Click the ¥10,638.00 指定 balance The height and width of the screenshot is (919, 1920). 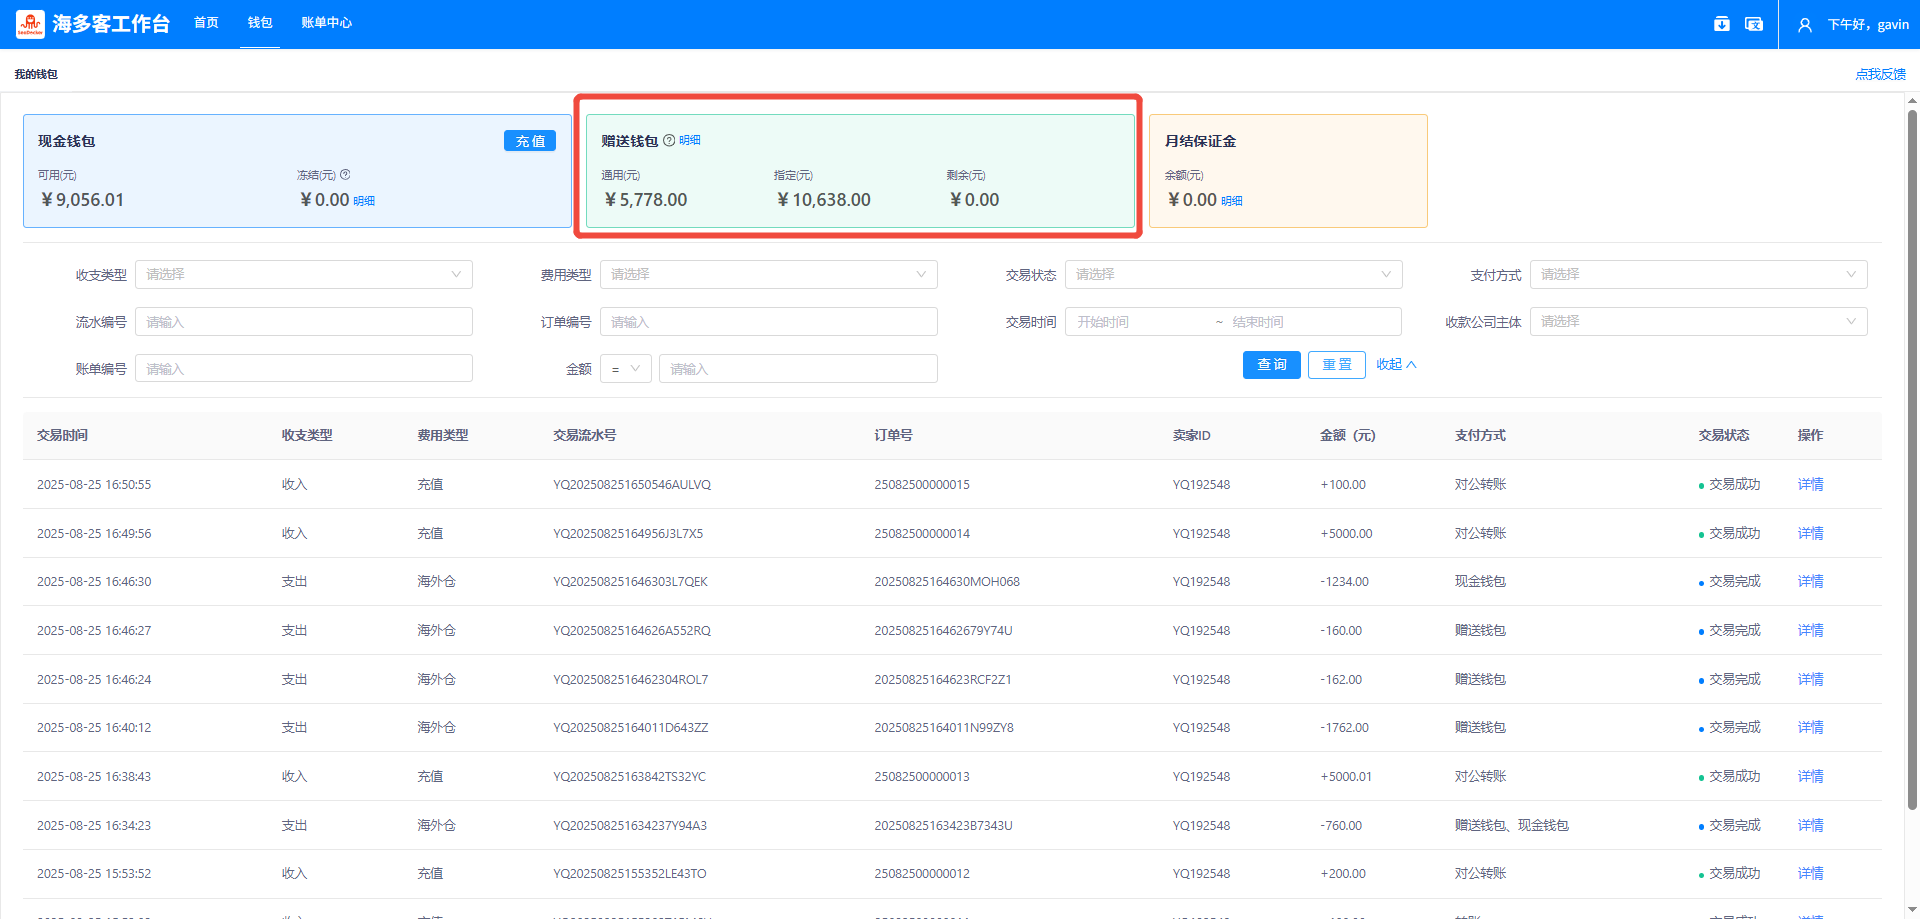pos(824,200)
